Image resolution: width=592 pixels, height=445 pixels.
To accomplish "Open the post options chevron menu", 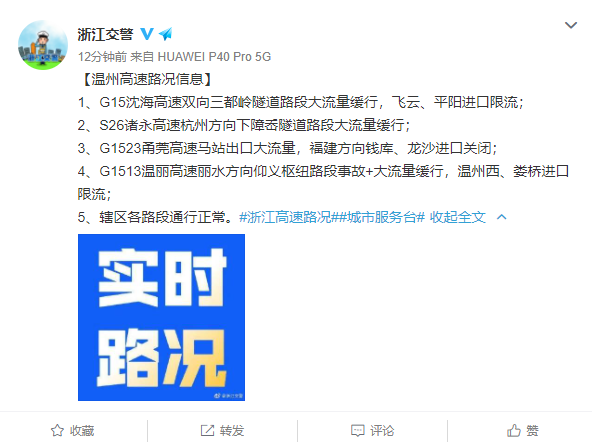I will click(x=571, y=25).
